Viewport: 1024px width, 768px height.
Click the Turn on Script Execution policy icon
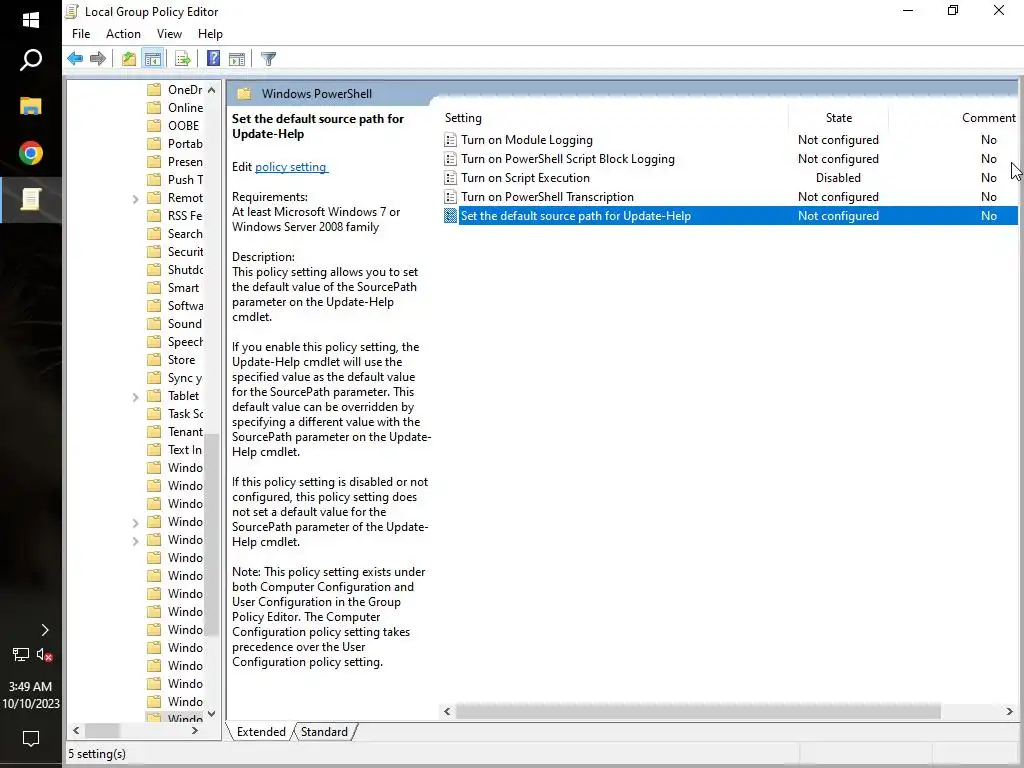tap(450, 178)
